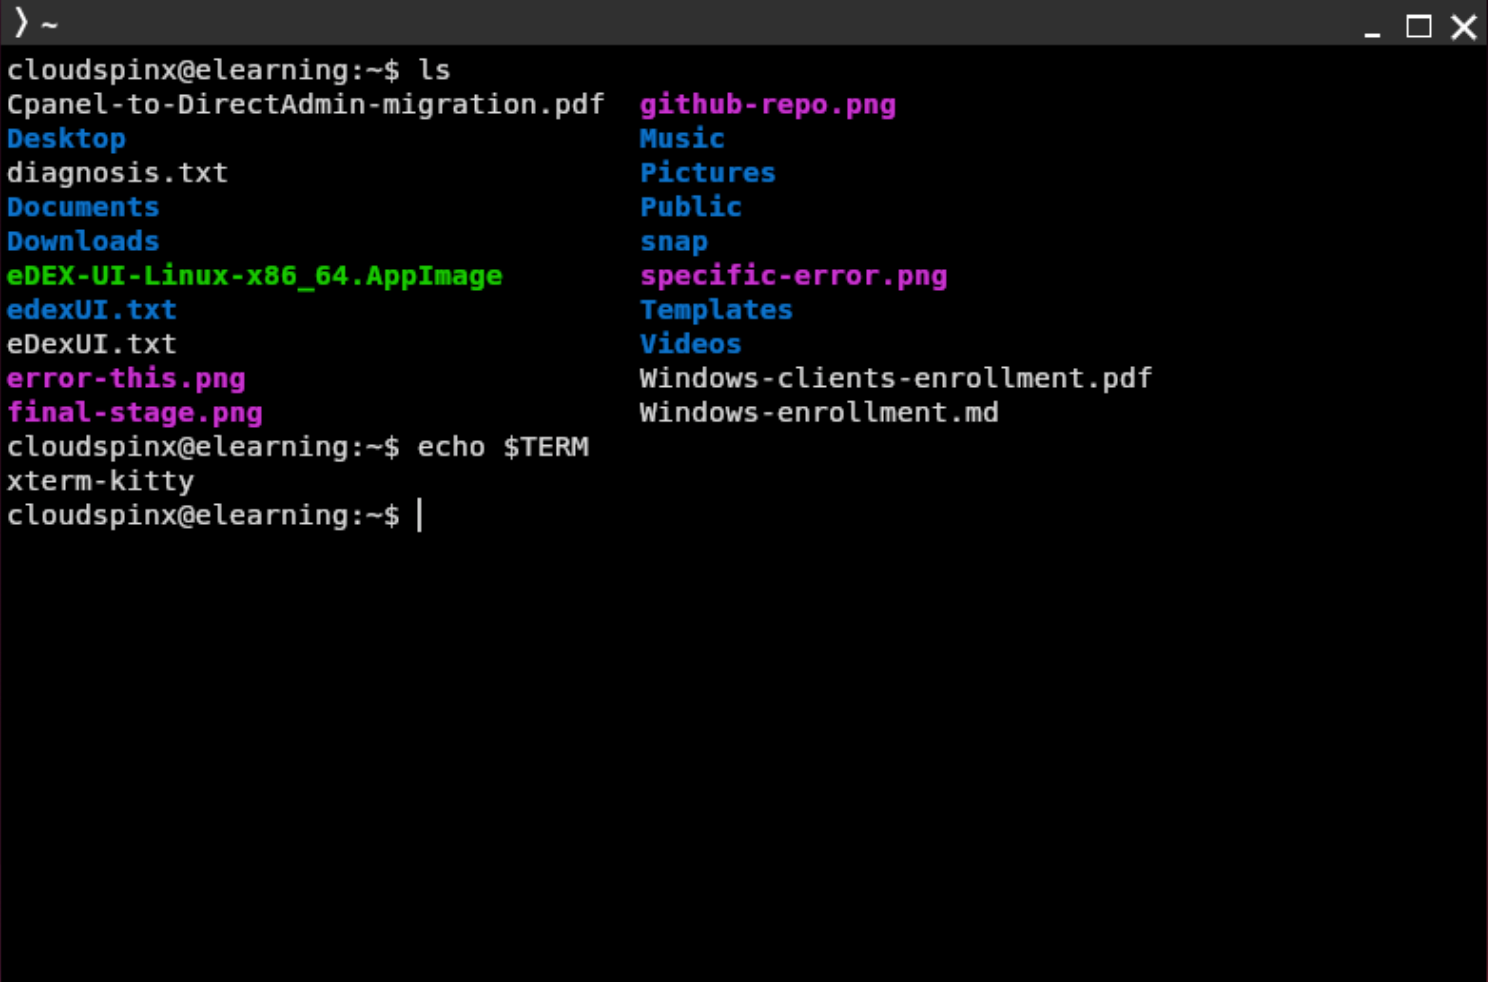Open the Windows-clients-enrollment.pdf entry
The image size is (1488, 982).
[x=895, y=378]
